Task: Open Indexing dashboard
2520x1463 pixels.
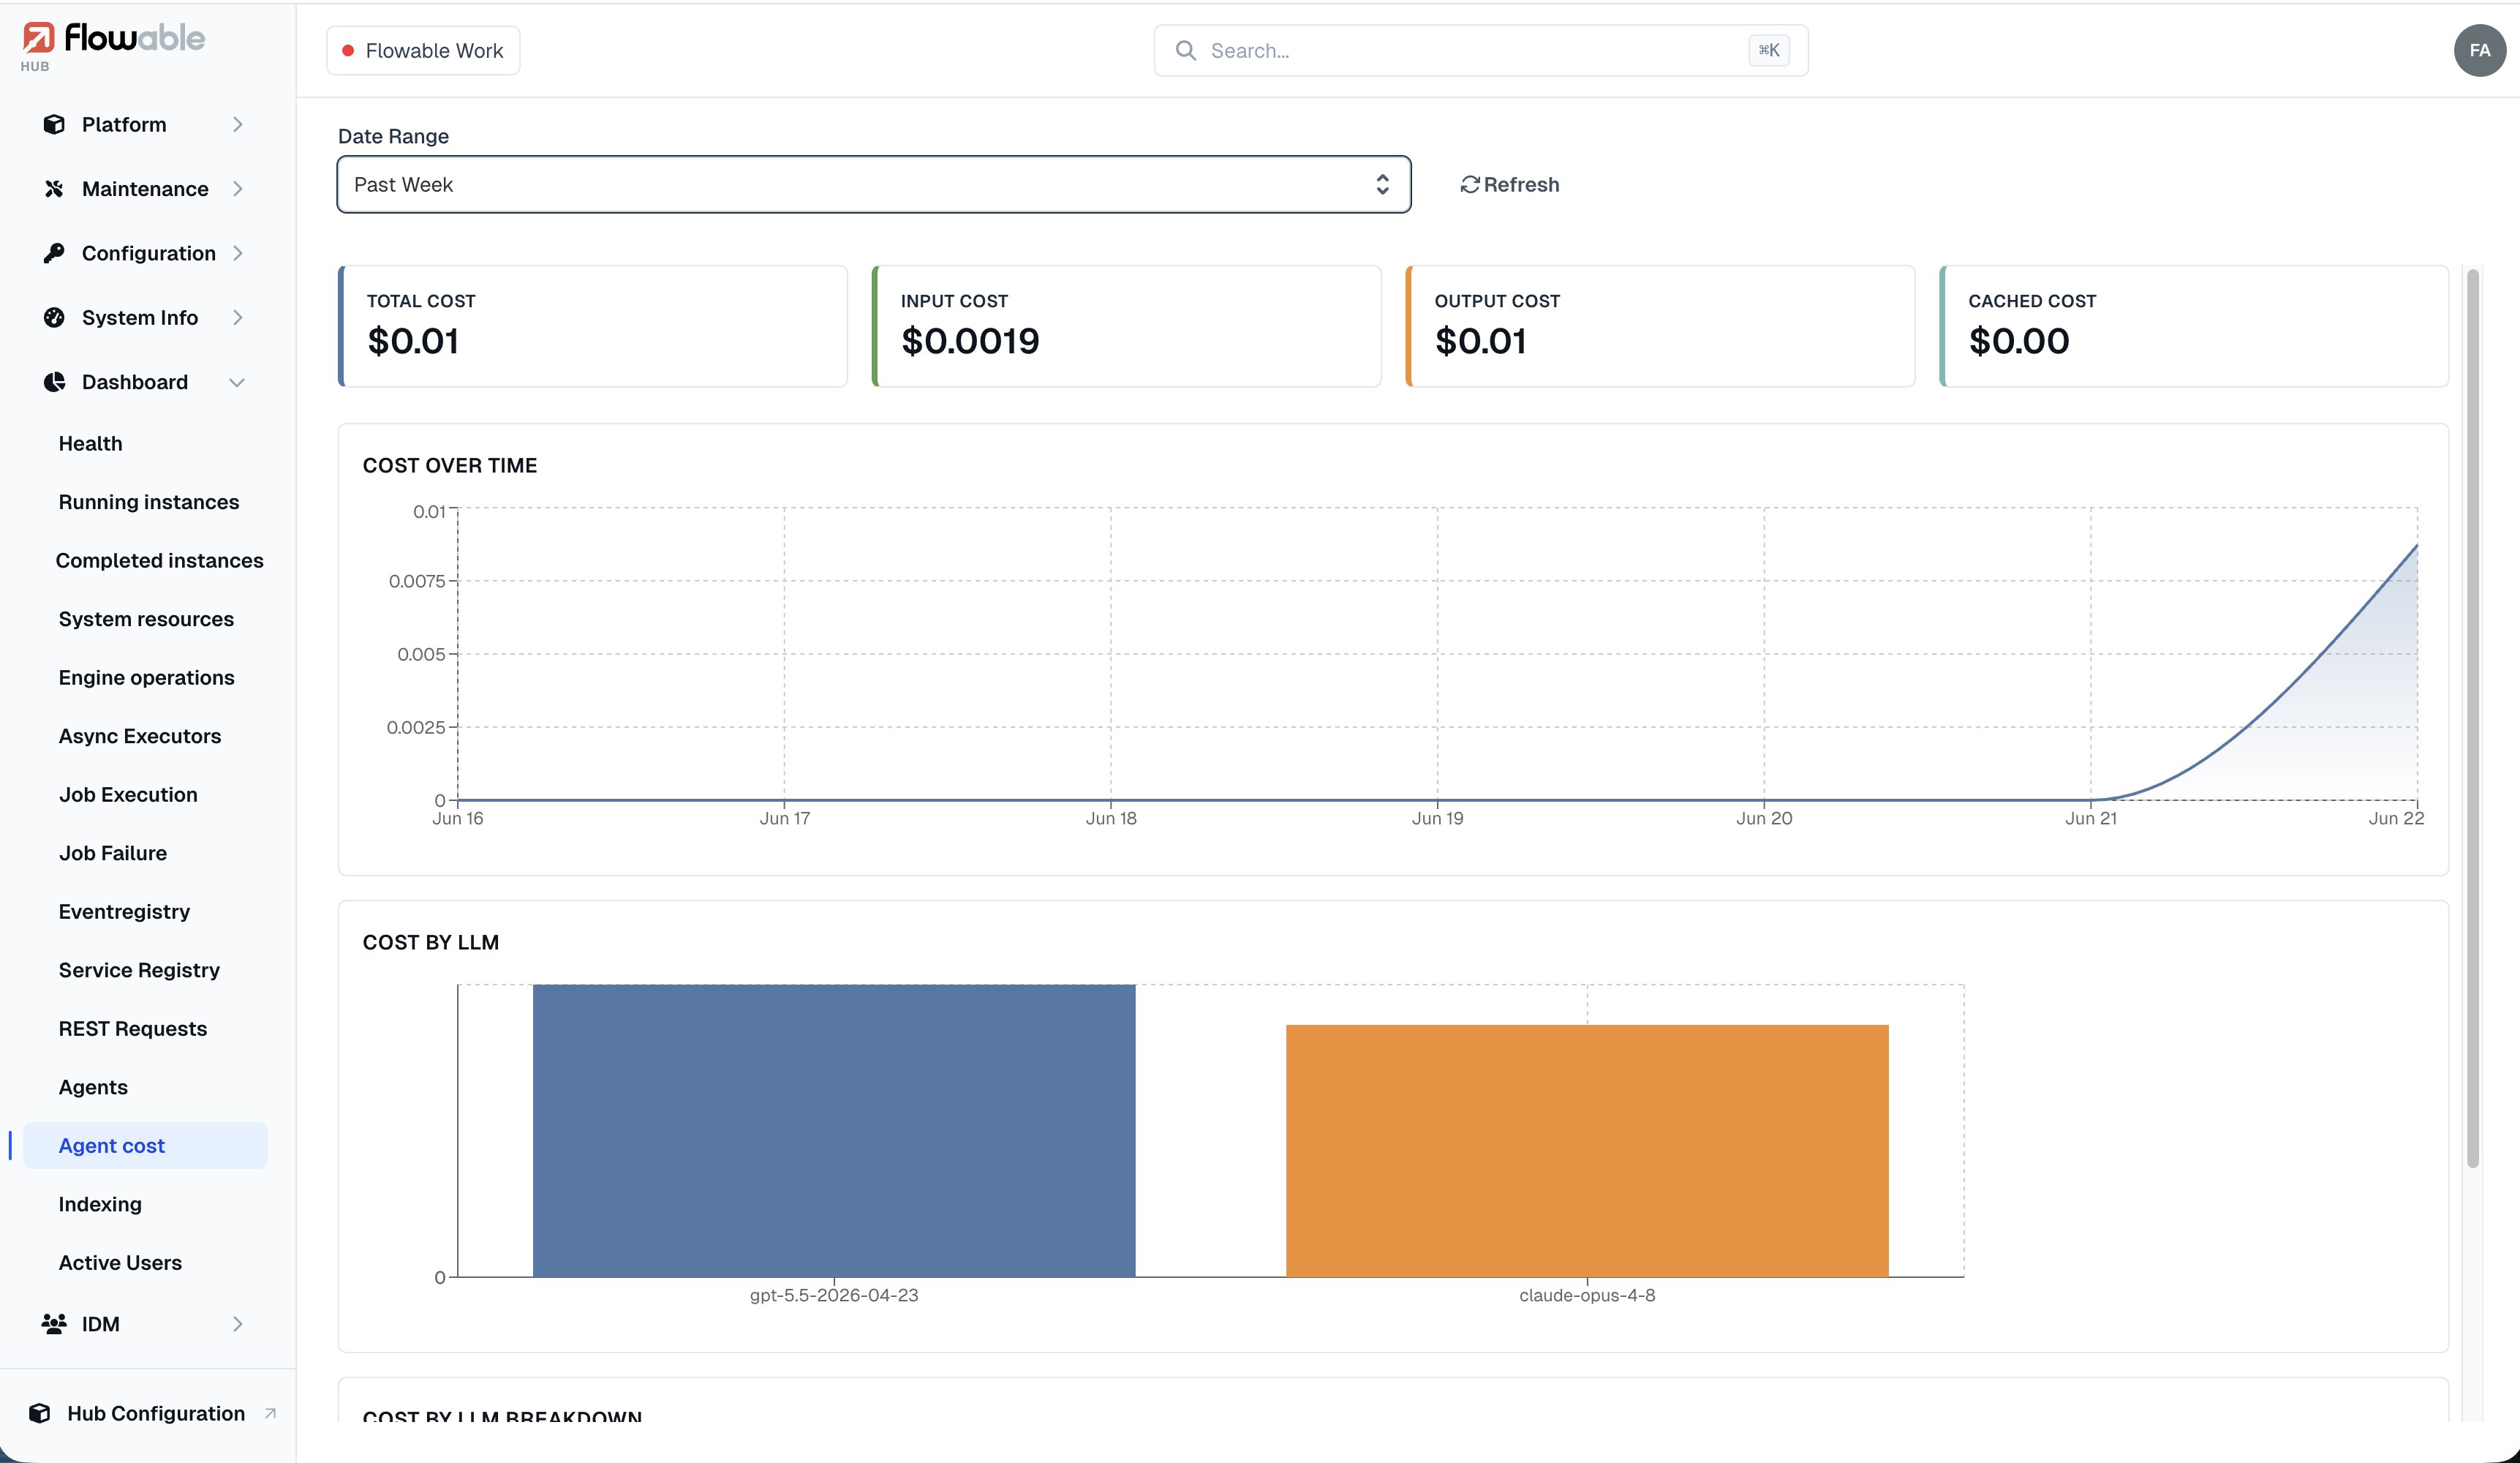Action: click(100, 1204)
